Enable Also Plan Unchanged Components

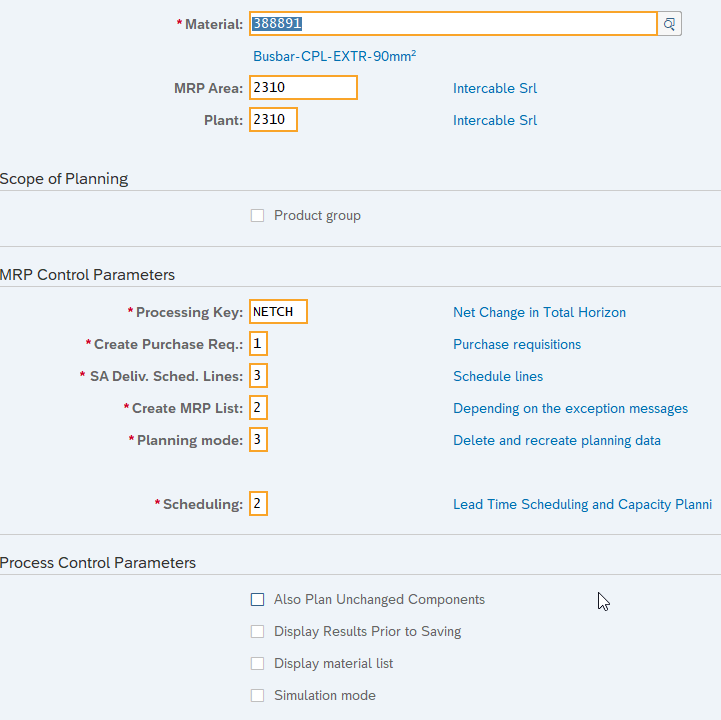pos(257,600)
